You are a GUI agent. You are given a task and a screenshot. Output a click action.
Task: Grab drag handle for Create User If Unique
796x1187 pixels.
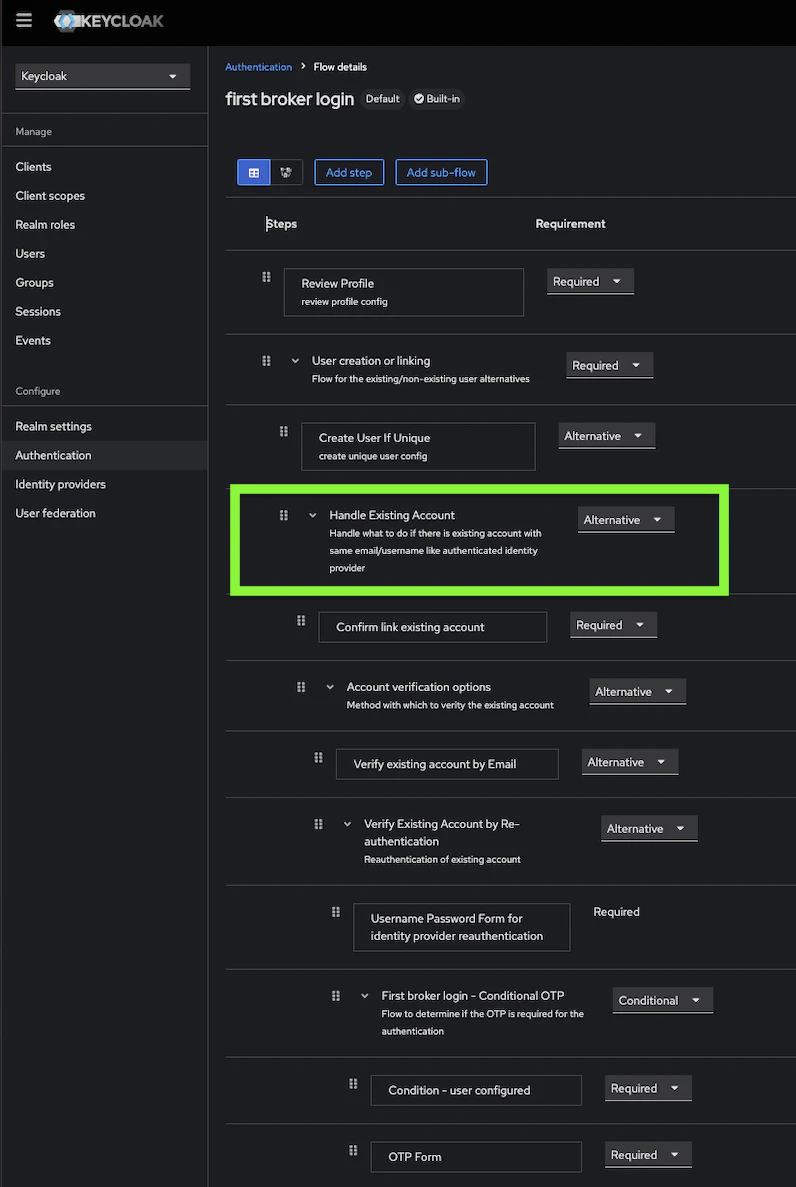coord(283,431)
